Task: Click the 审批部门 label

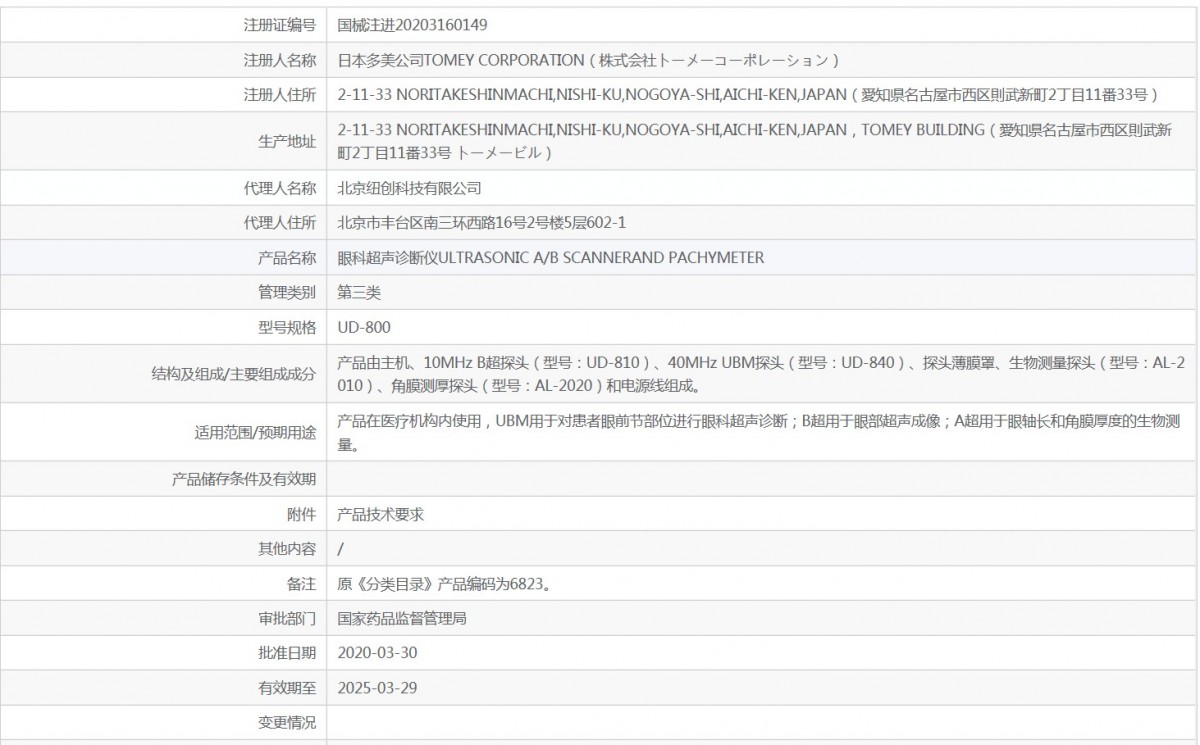Action: [286, 618]
